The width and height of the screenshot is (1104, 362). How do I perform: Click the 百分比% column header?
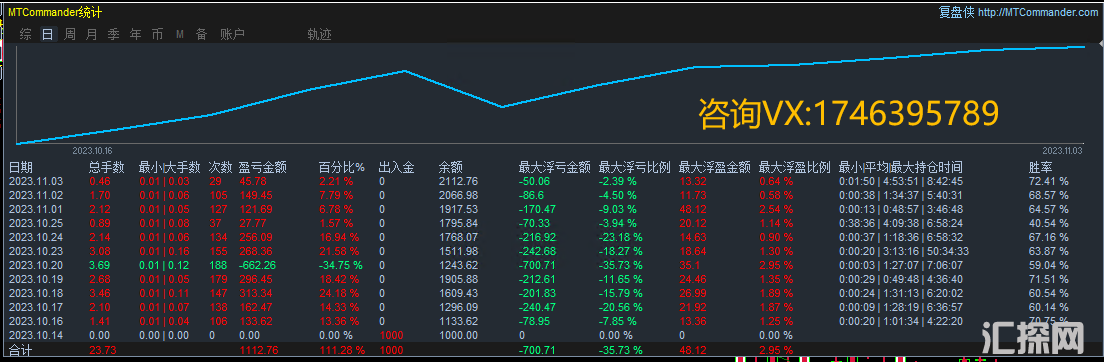(x=341, y=168)
